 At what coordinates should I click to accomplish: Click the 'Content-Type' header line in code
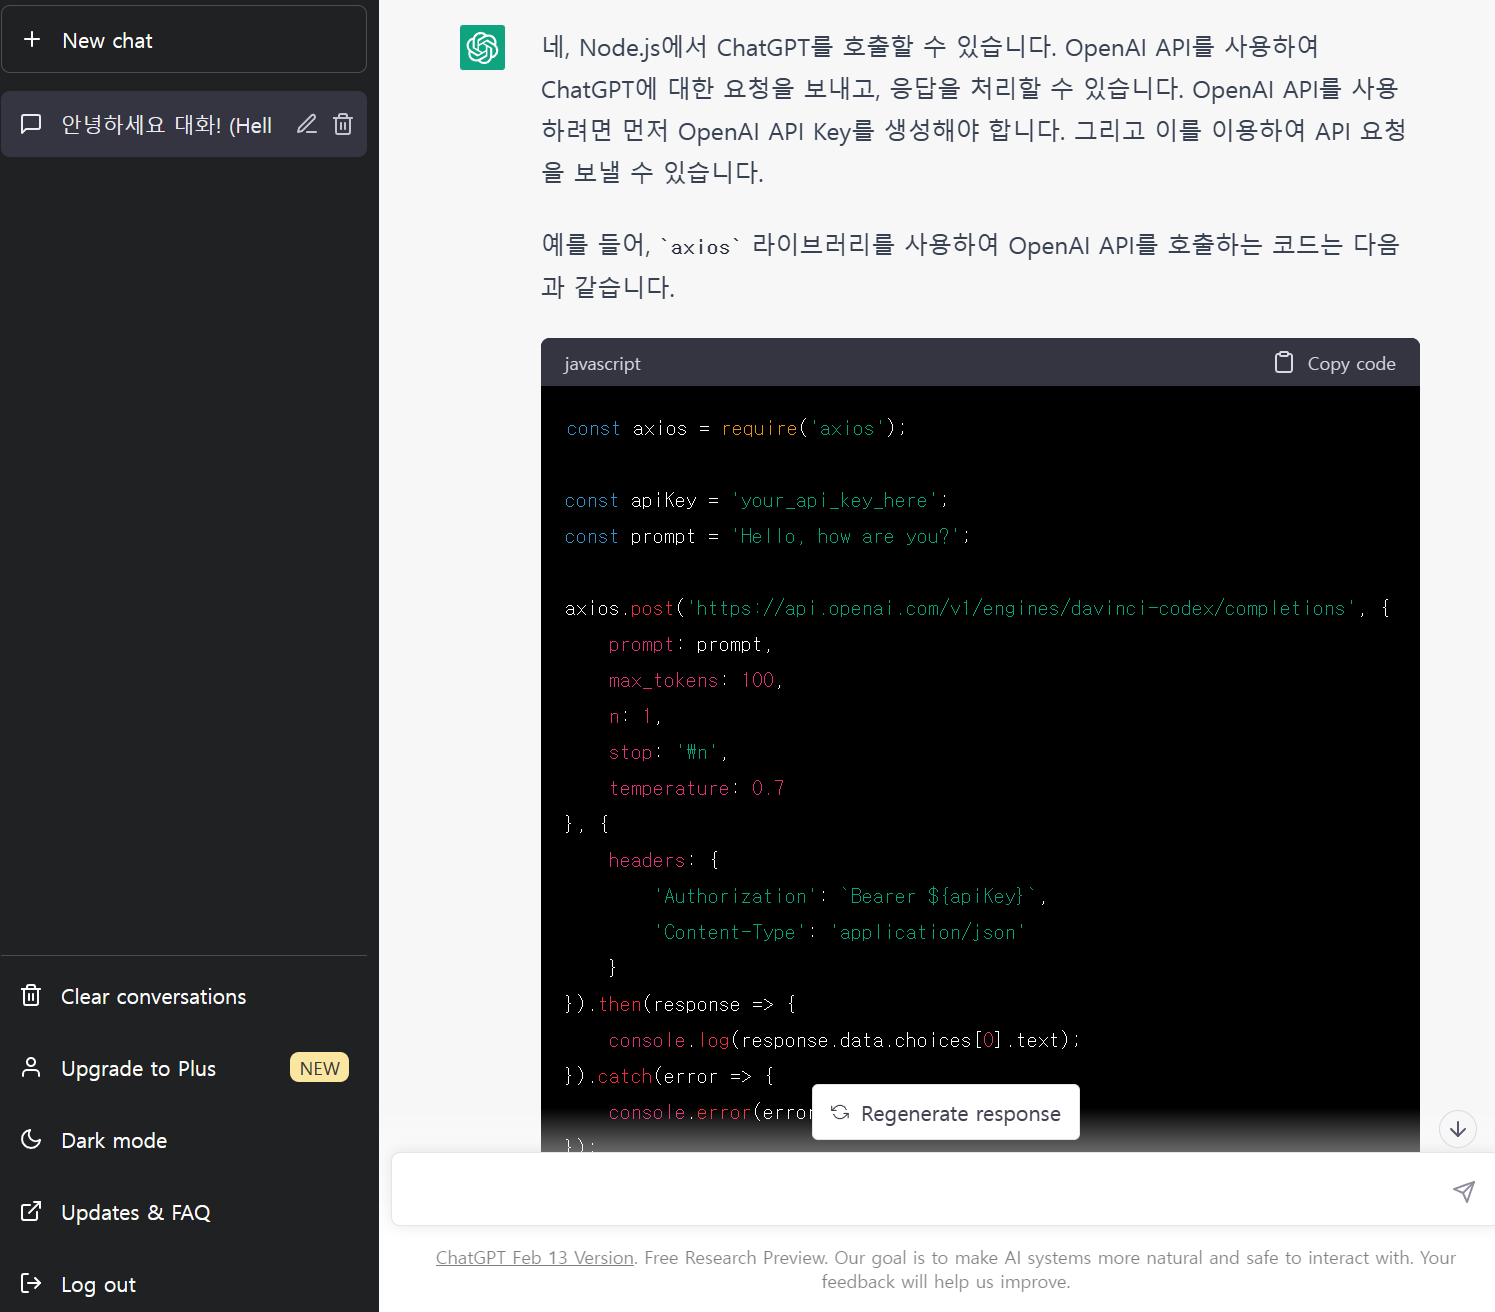tap(840, 932)
